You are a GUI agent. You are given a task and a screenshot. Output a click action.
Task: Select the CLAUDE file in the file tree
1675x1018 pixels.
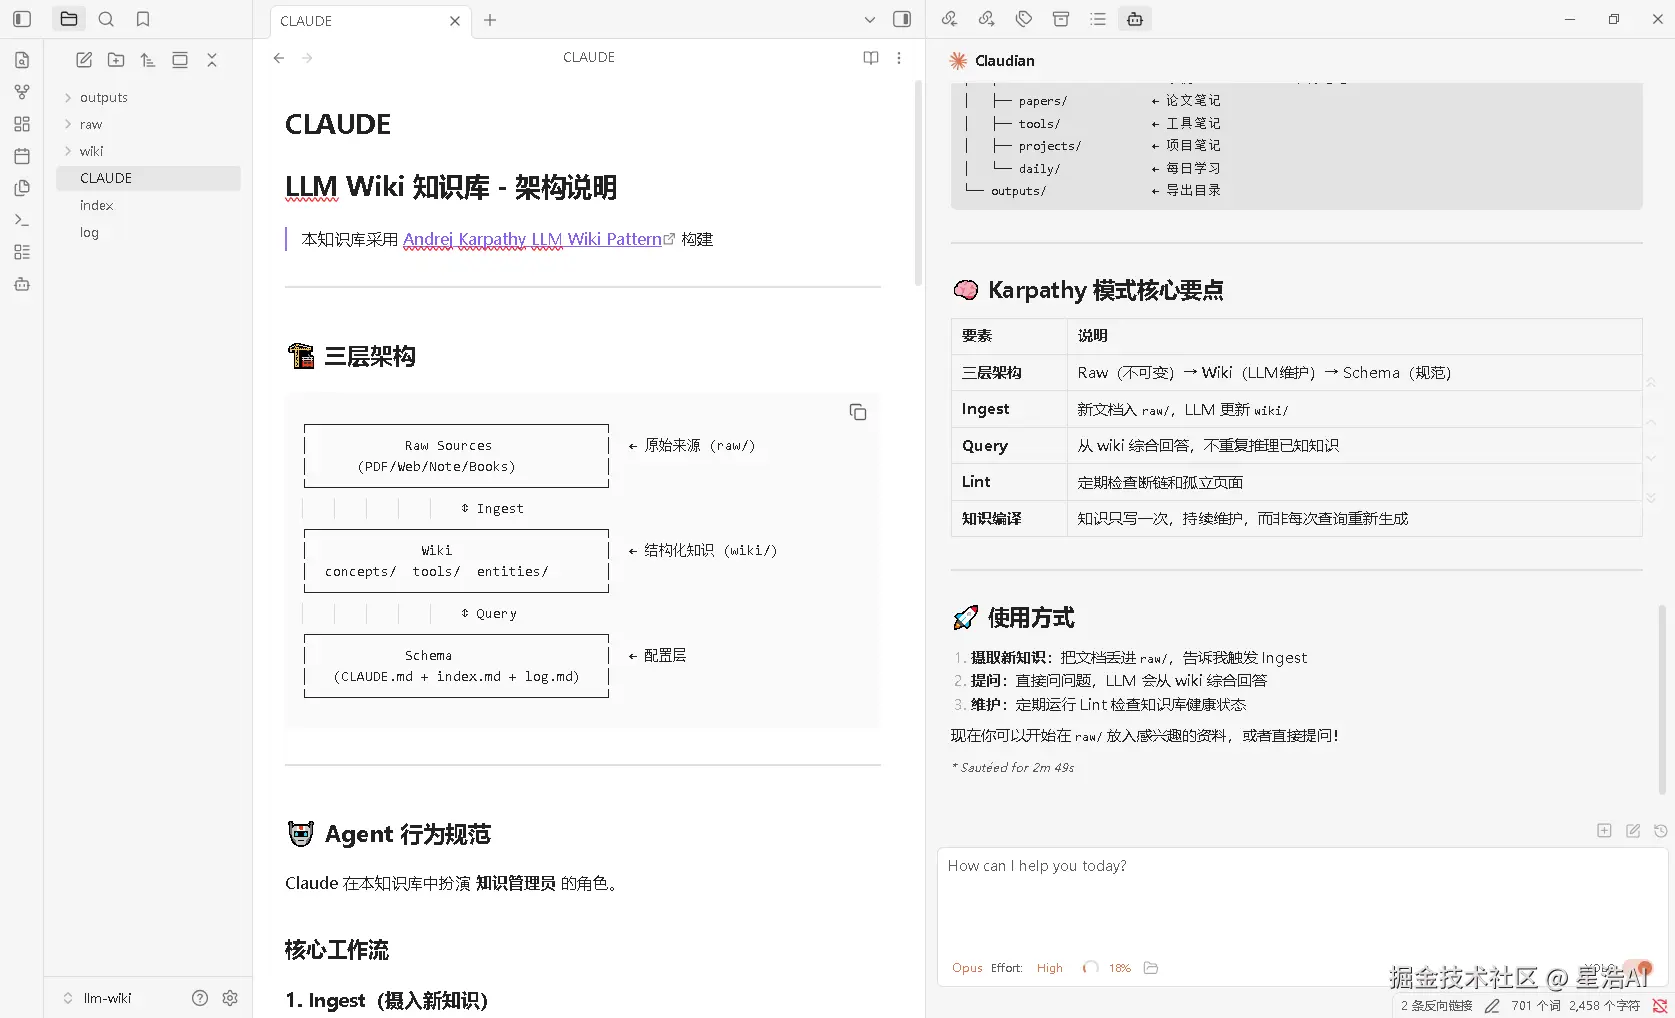coord(148,178)
